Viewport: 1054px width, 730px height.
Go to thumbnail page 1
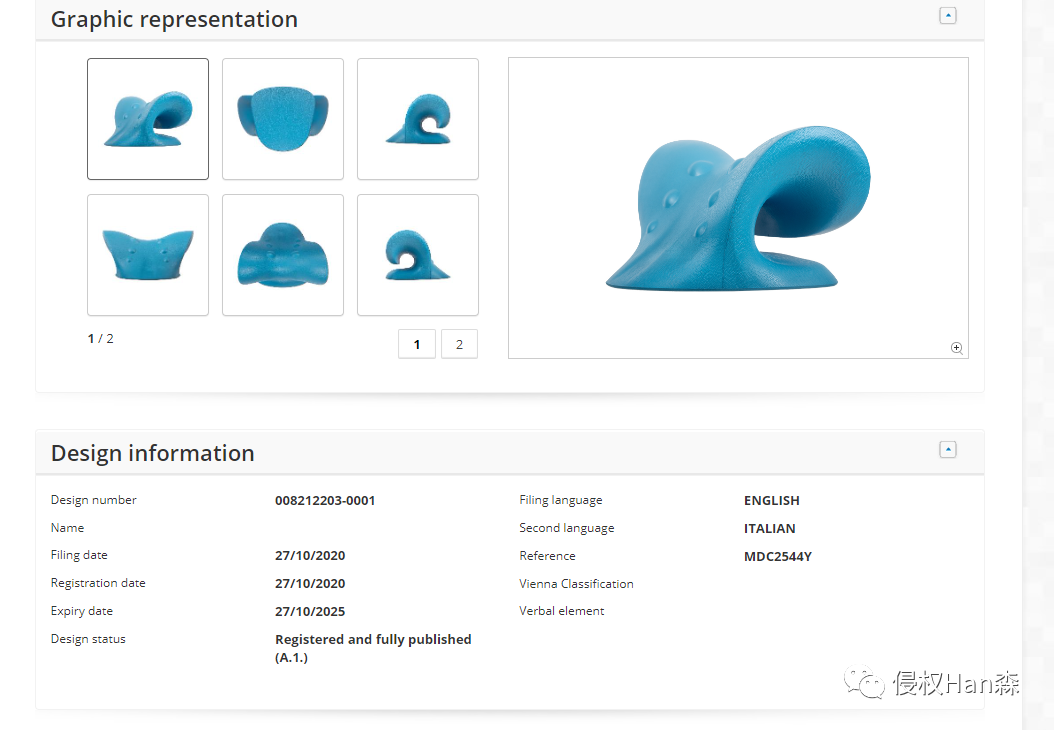tap(417, 344)
